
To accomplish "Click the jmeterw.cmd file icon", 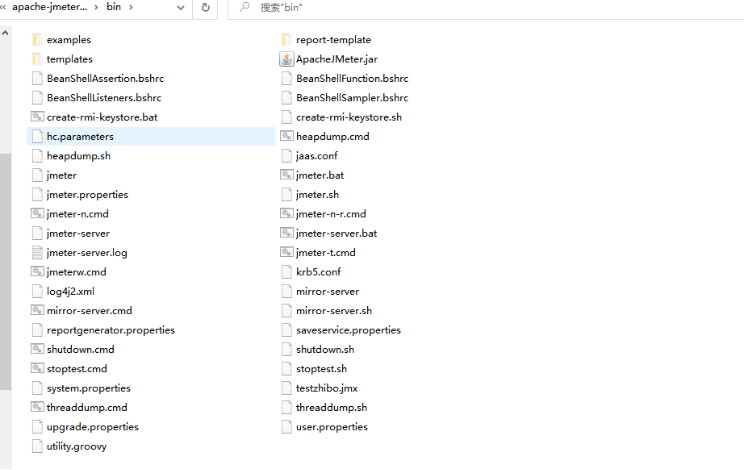I will [37, 272].
